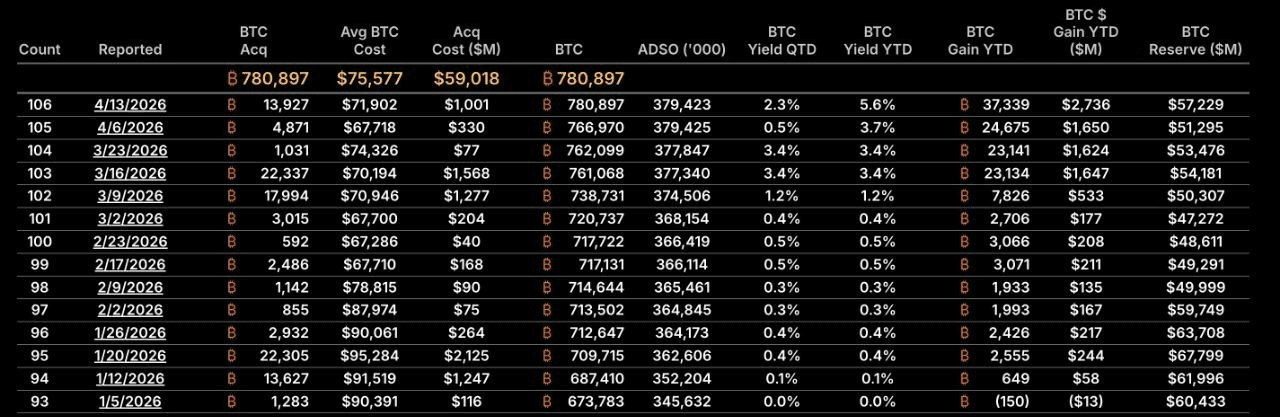Image resolution: width=1280 pixels, height=417 pixels.
Task: Open the 4/13/2026 reported date link
Action: pyautogui.click(x=130, y=105)
